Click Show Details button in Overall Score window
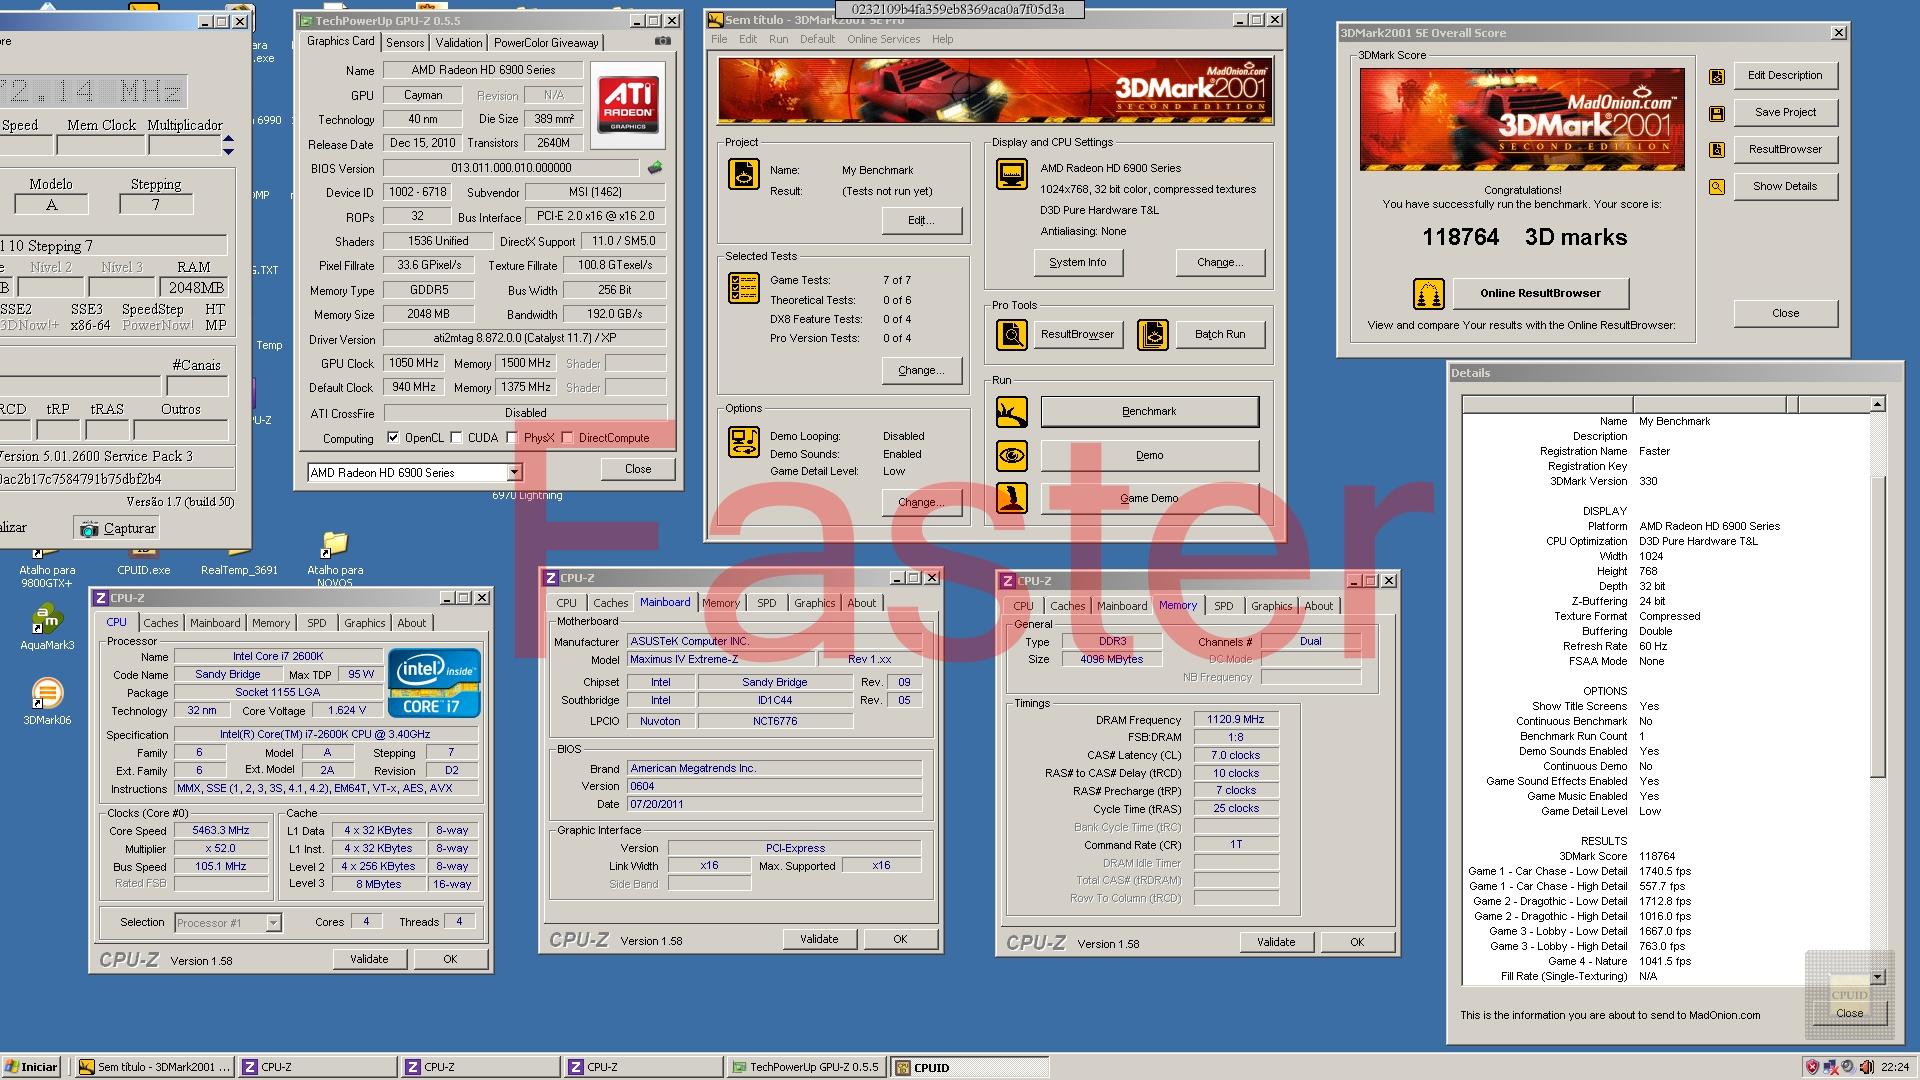1920x1080 pixels. [1785, 186]
